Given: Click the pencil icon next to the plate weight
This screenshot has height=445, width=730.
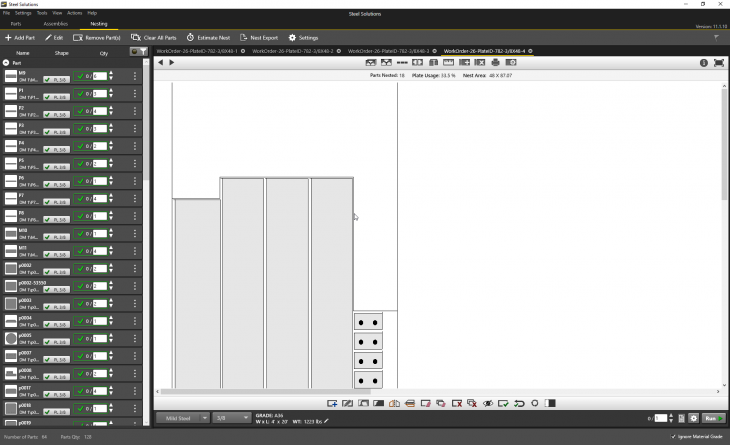Looking at the screenshot, I should point(326,421).
